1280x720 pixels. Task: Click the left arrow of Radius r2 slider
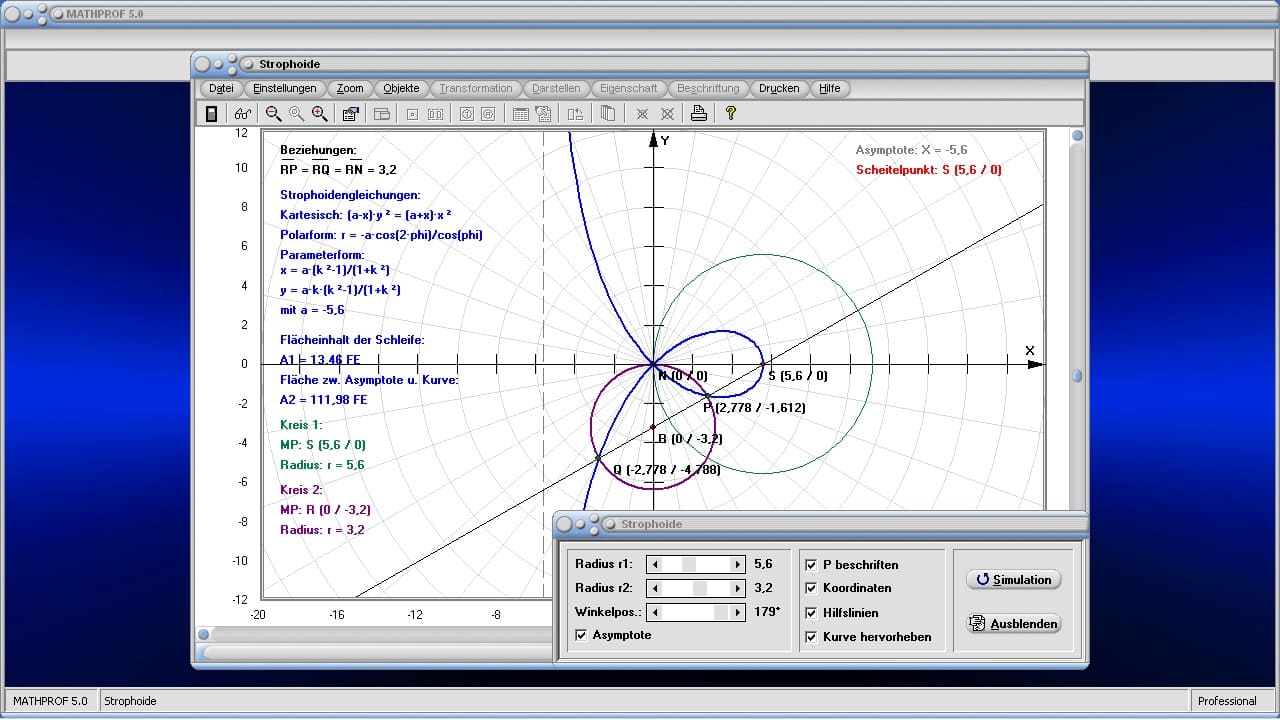point(654,589)
